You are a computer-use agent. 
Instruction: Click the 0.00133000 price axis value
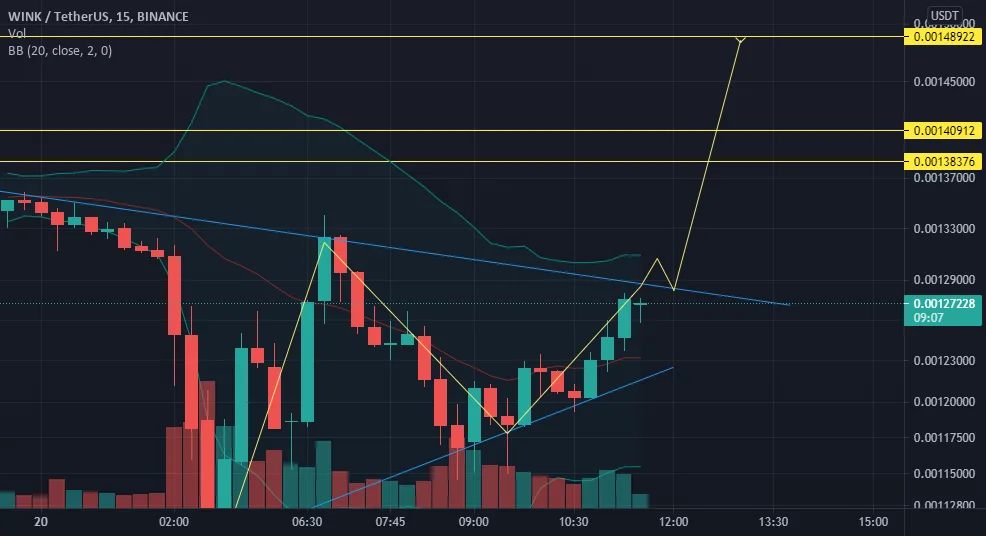coord(944,228)
